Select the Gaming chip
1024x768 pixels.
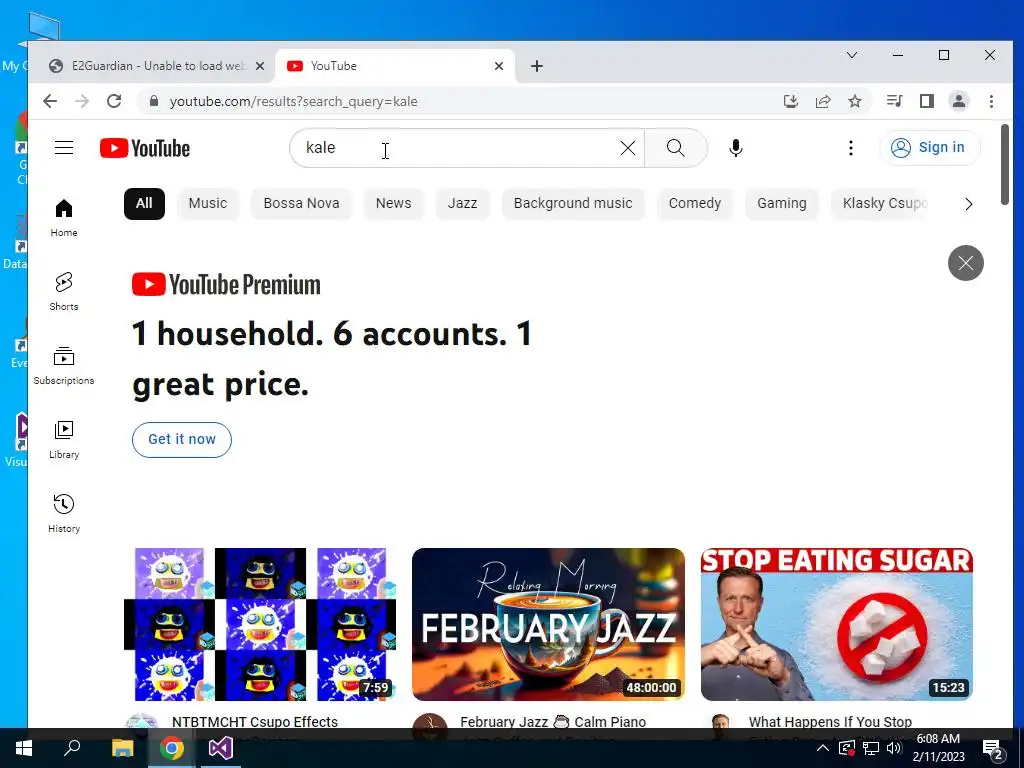(782, 204)
